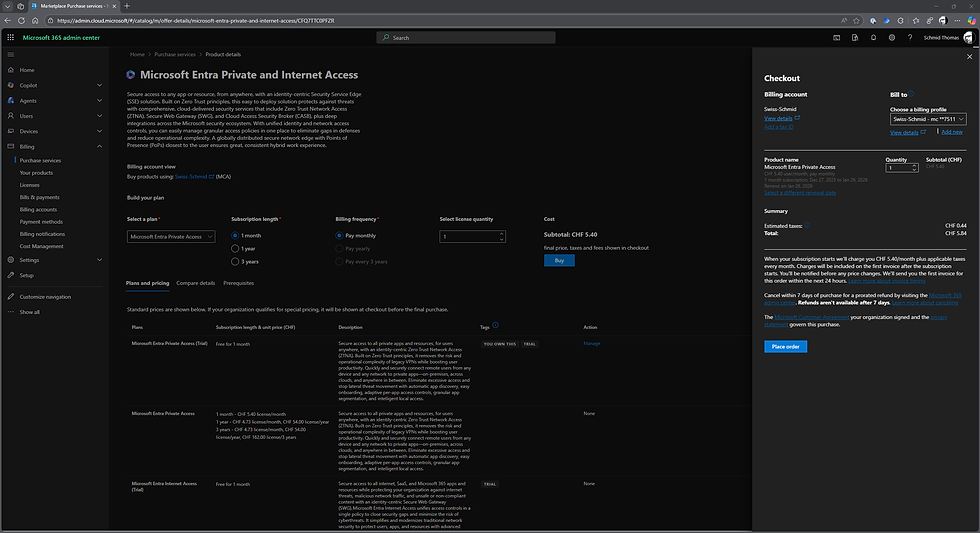Open Home in the left navigation

click(27, 70)
